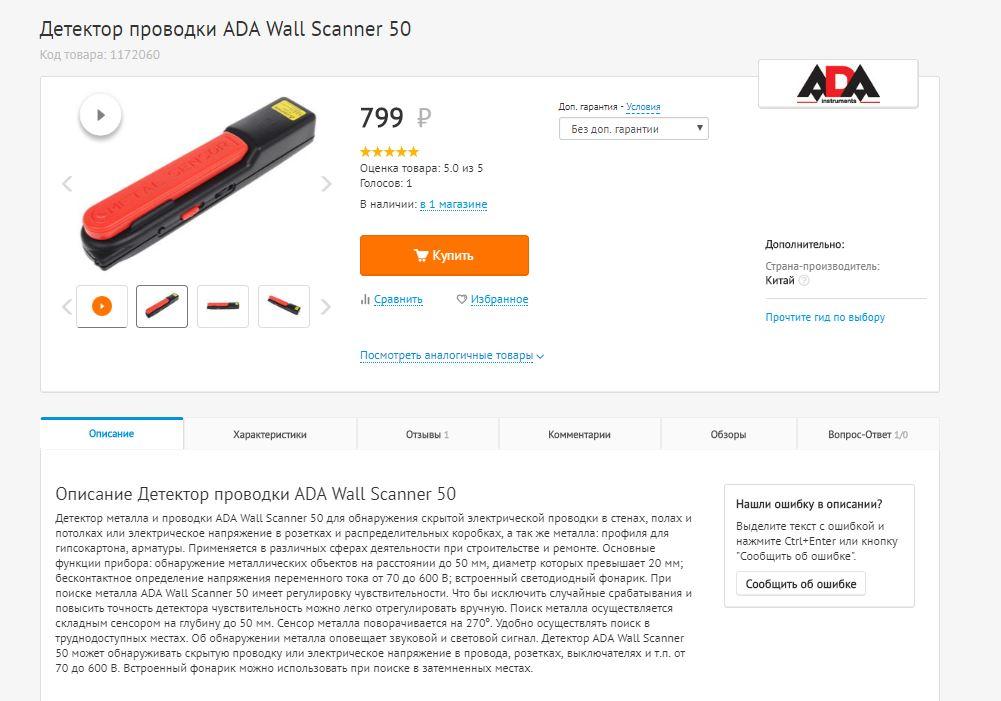
Task: Click the help icon next to Китай
Action: tap(804, 280)
